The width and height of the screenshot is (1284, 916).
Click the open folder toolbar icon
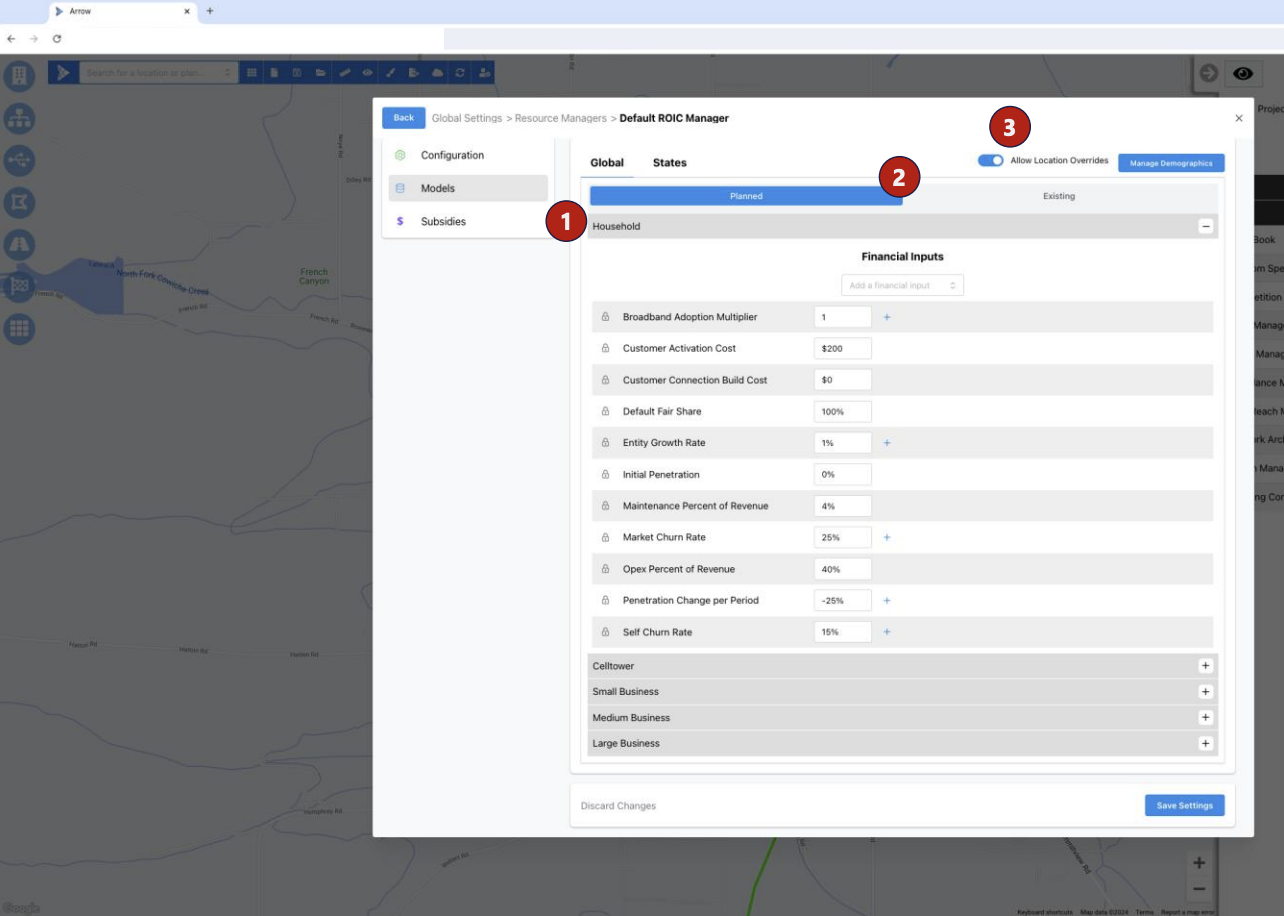pyautogui.click(x=320, y=73)
